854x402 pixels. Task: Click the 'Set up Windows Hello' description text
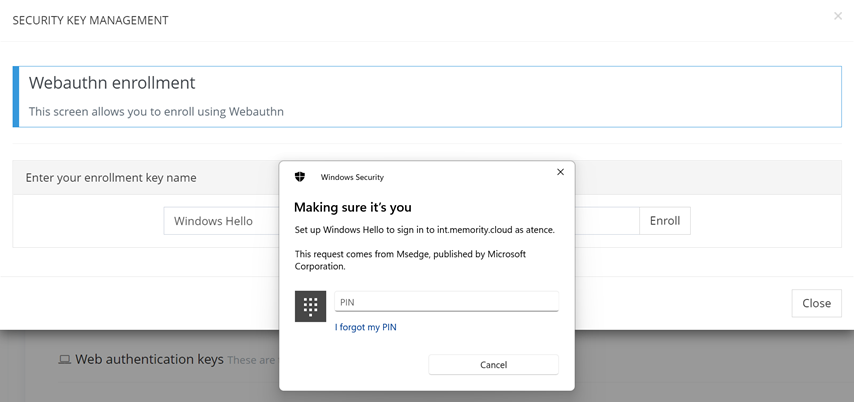point(424,230)
